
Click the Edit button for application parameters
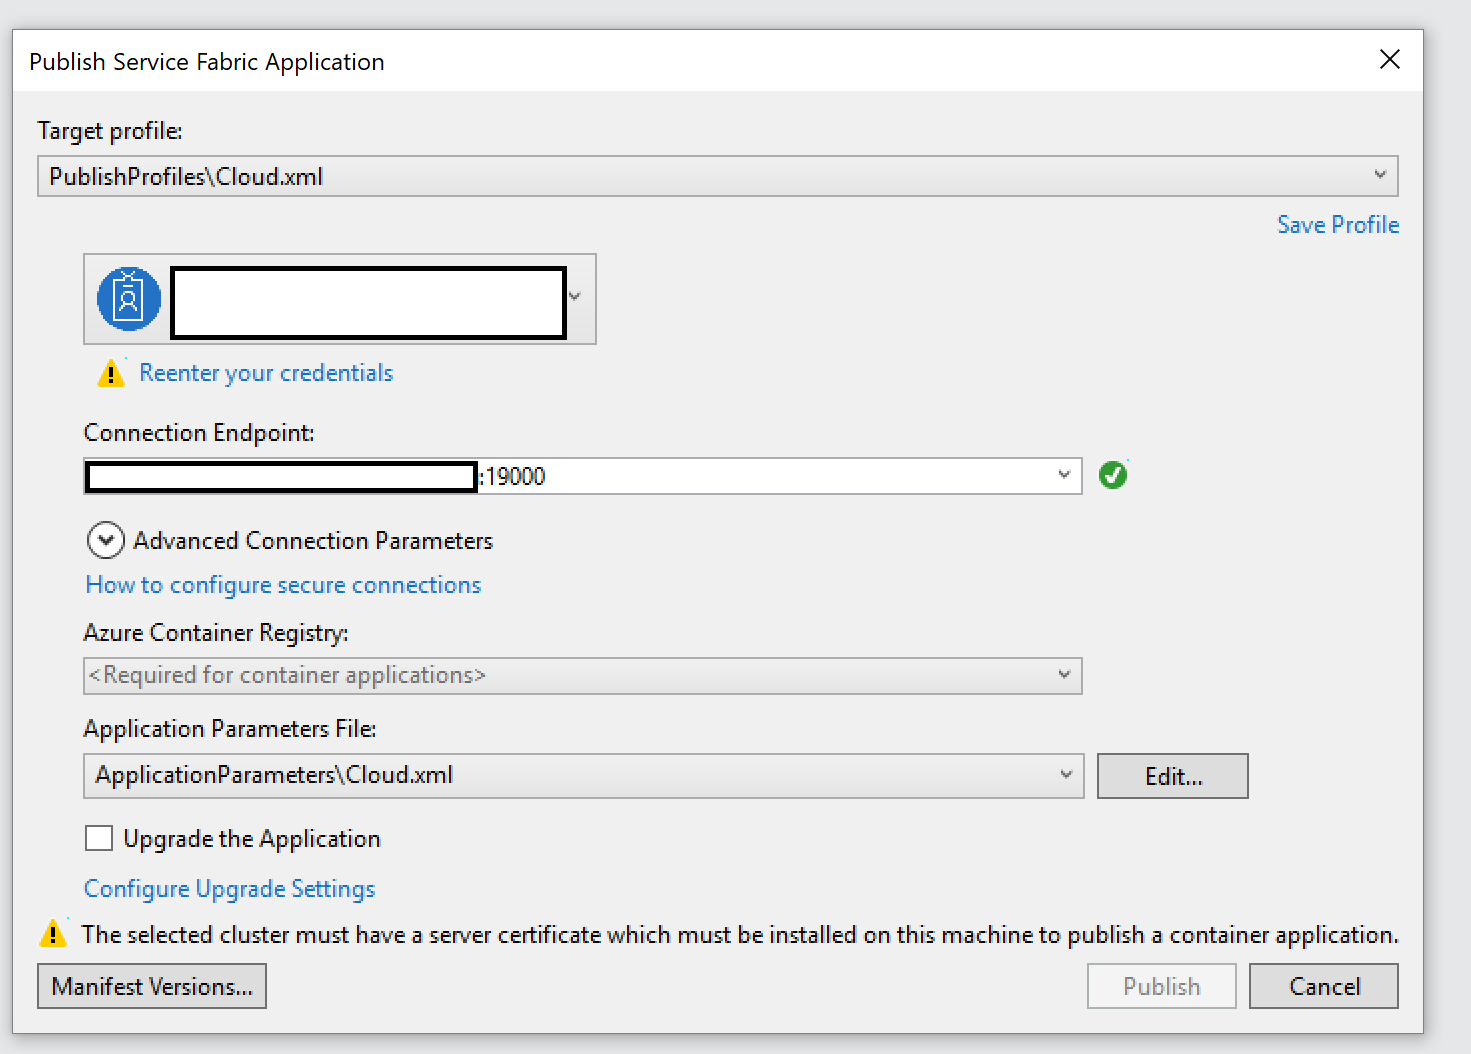click(x=1172, y=775)
